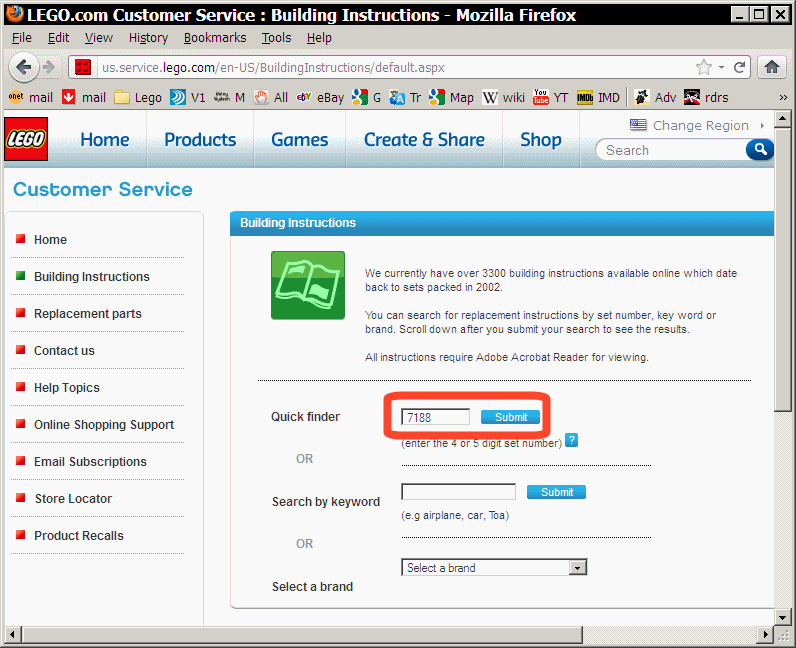Click the green Building Instructions book image
Viewport: 796px width, 648px height.
(308, 285)
